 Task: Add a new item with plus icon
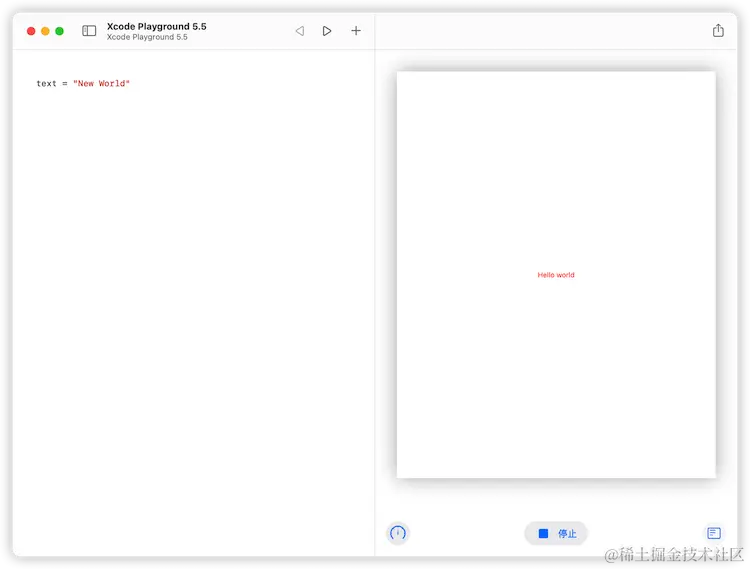[356, 31]
